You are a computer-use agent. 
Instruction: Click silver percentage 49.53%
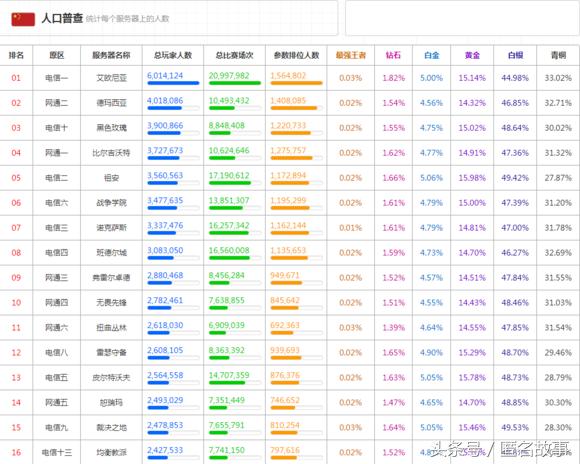tap(515, 428)
